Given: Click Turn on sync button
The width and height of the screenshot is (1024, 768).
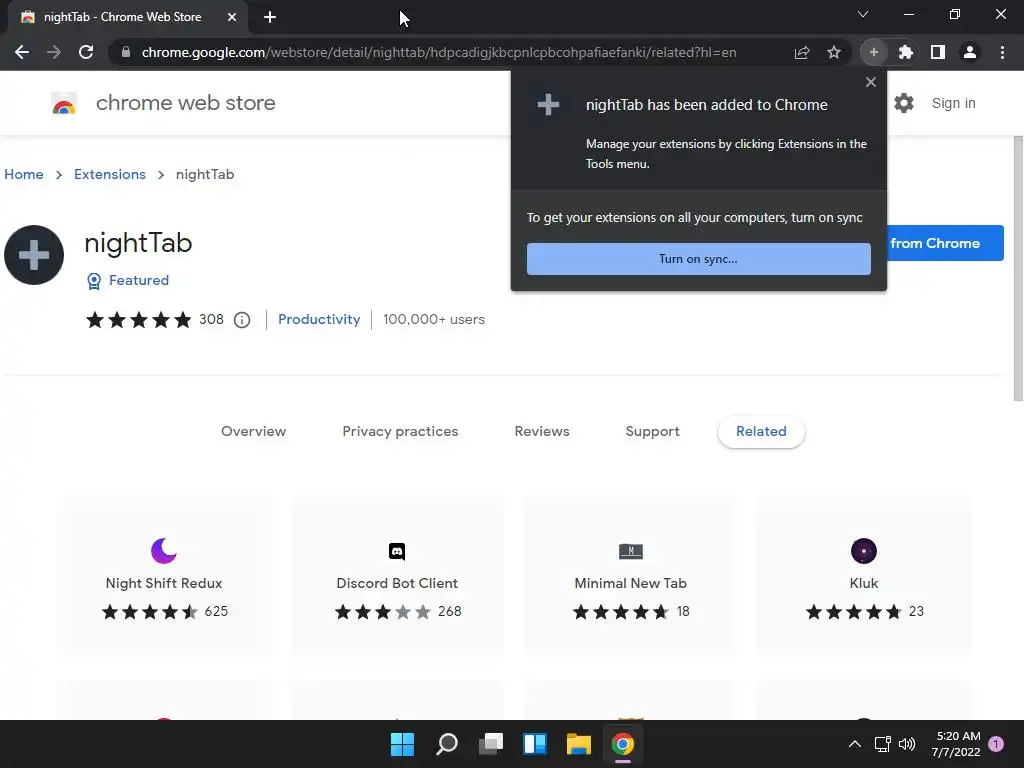Looking at the screenshot, I should click(x=699, y=259).
